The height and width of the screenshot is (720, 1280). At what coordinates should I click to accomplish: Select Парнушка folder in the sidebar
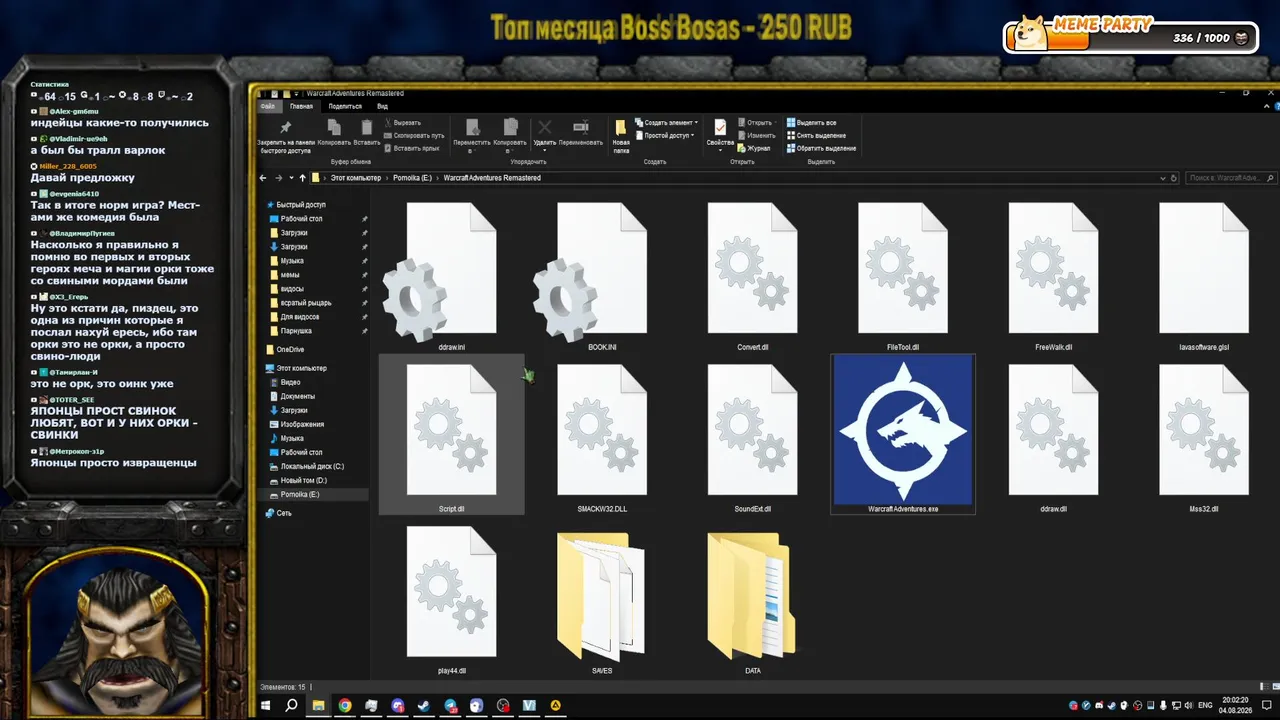point(290,331)
